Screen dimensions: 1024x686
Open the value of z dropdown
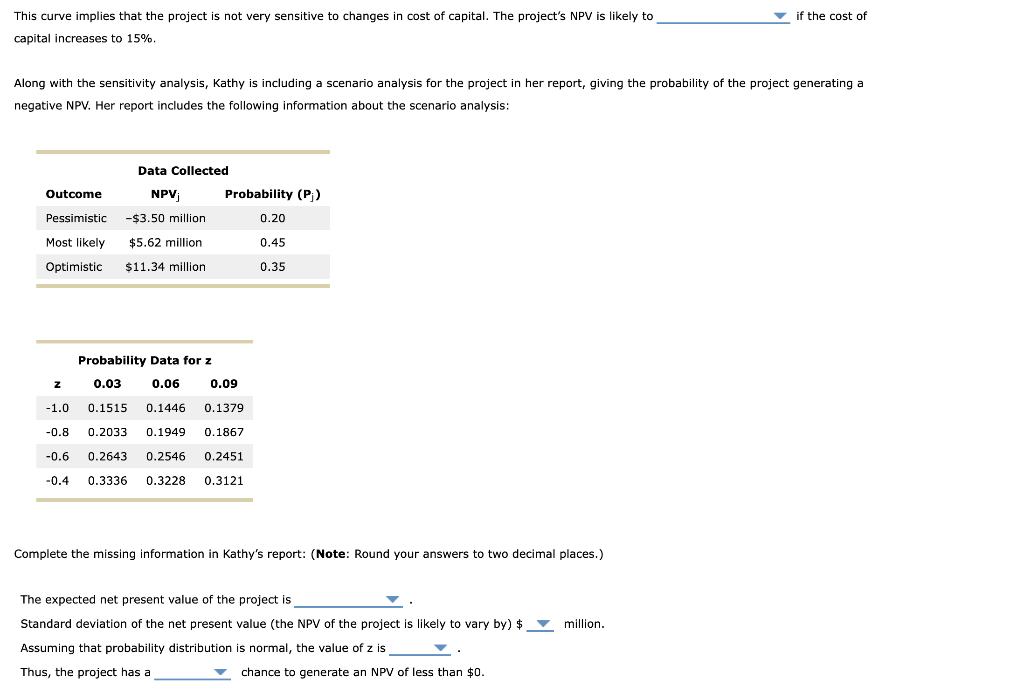tap(440, 648)
